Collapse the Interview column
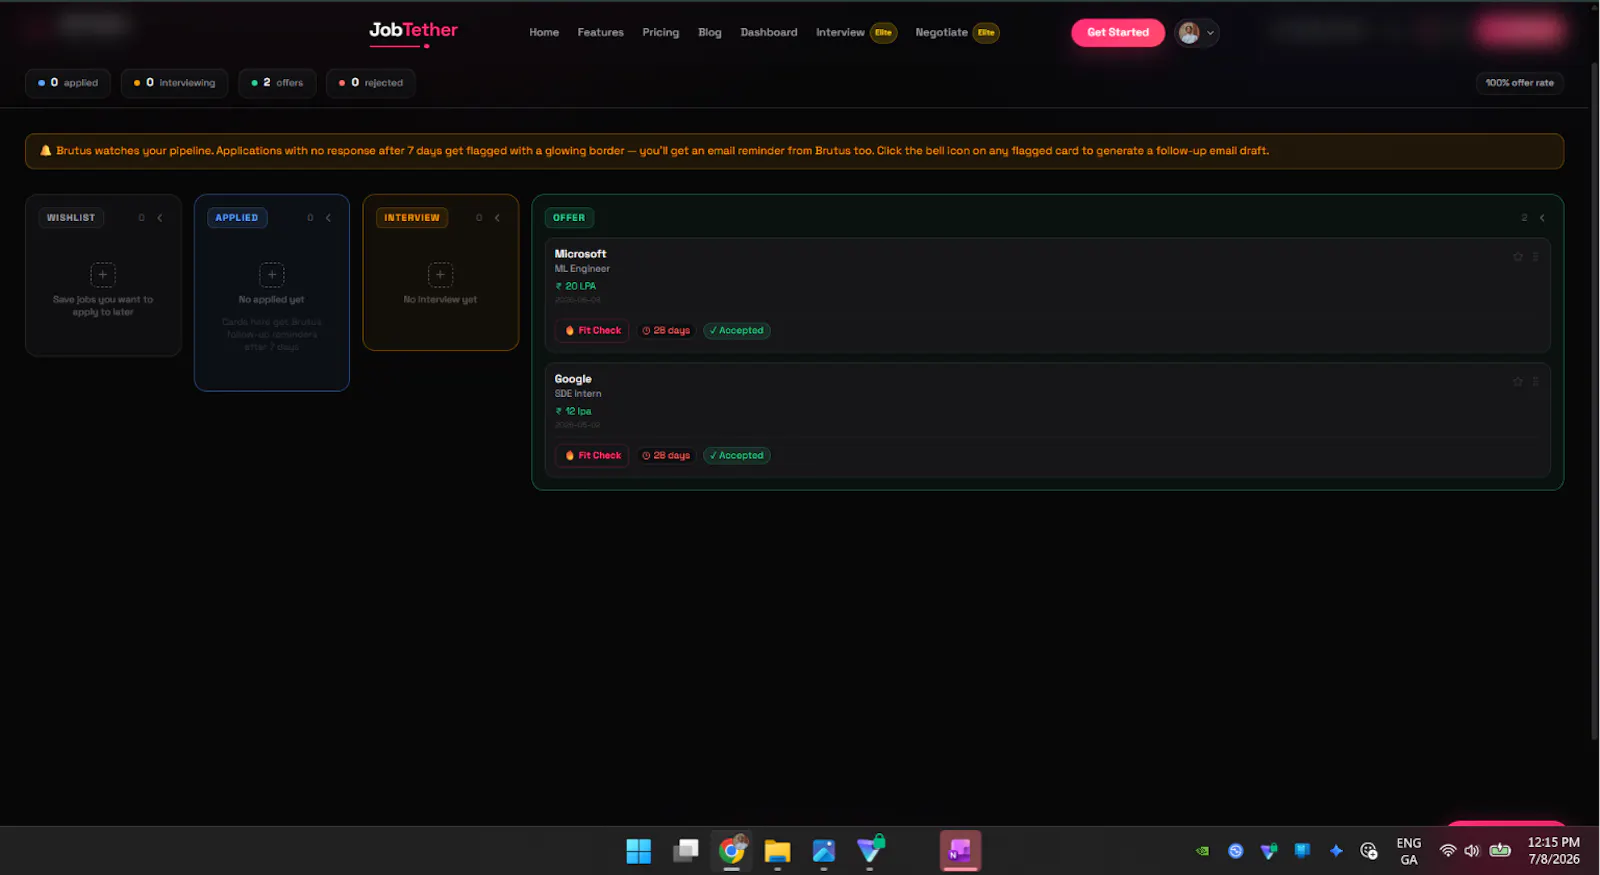1600x875 pixels. click(x=497, y=218)
